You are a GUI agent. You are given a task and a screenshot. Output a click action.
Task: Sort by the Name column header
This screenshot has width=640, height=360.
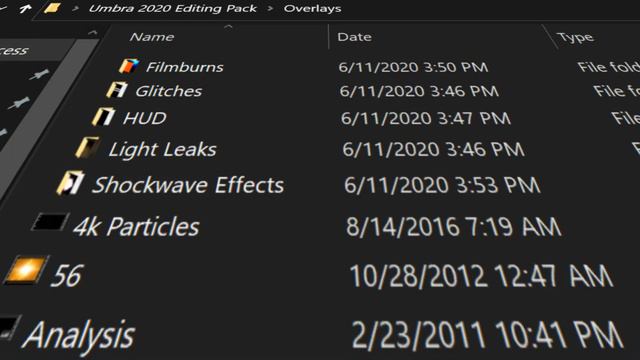click(x=152, y=37)
